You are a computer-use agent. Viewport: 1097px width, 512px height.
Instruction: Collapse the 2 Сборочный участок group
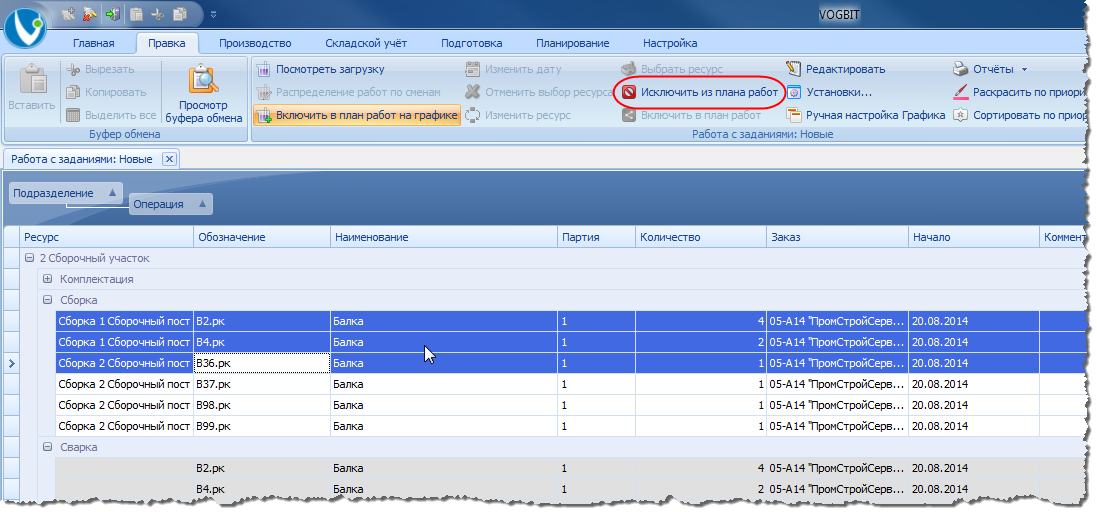pos(29,258)
